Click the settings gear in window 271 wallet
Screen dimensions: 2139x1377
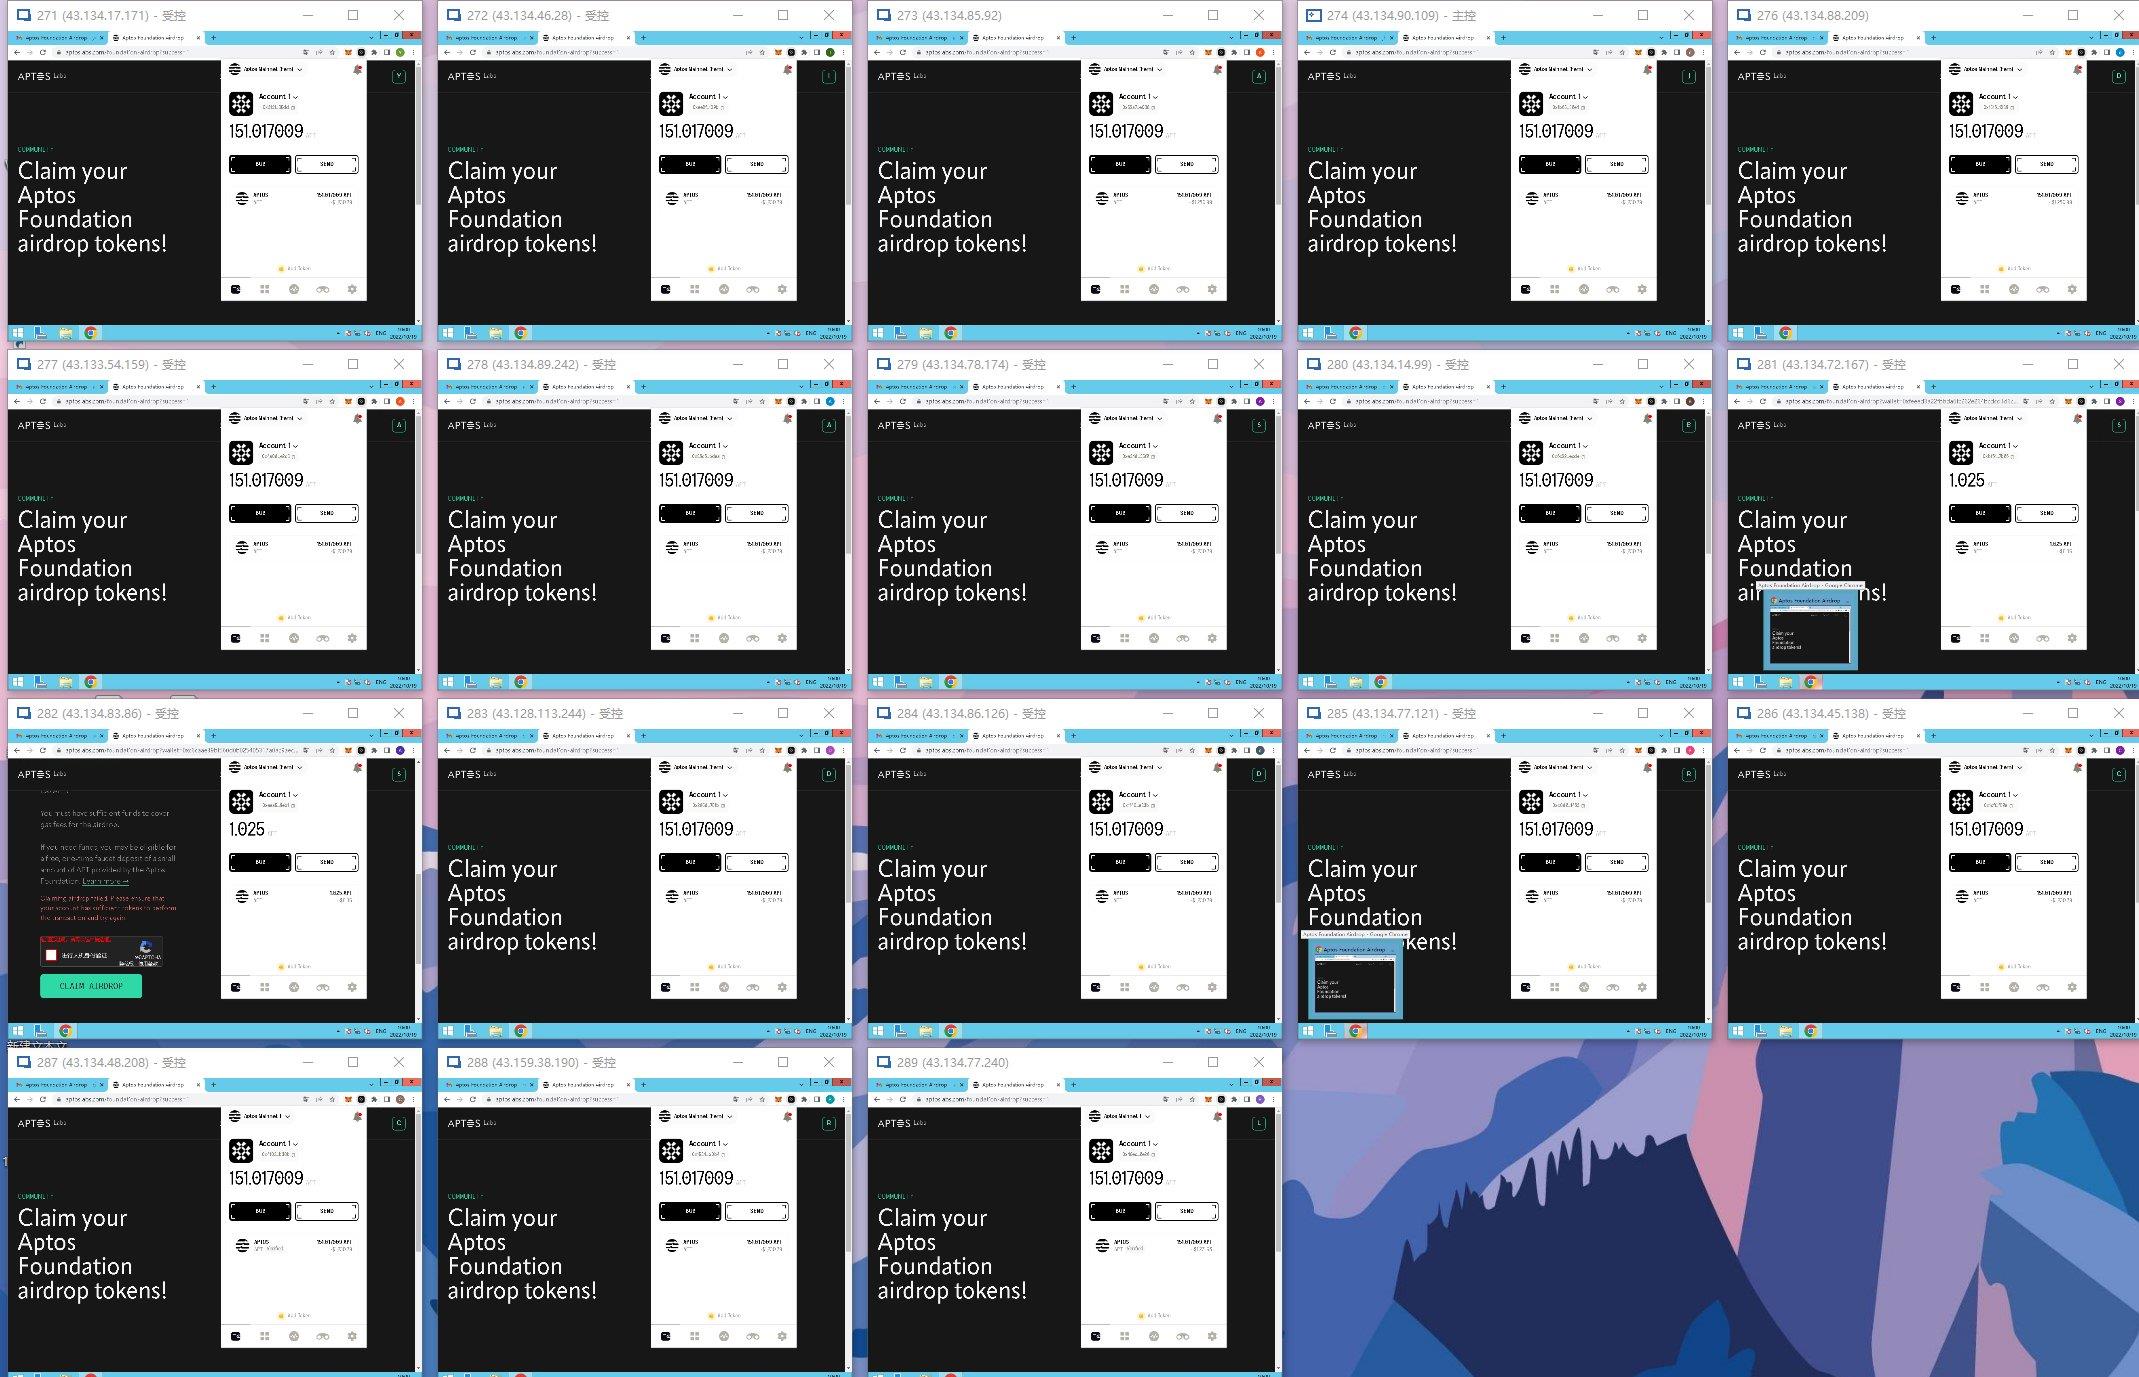tap(352, 290)
